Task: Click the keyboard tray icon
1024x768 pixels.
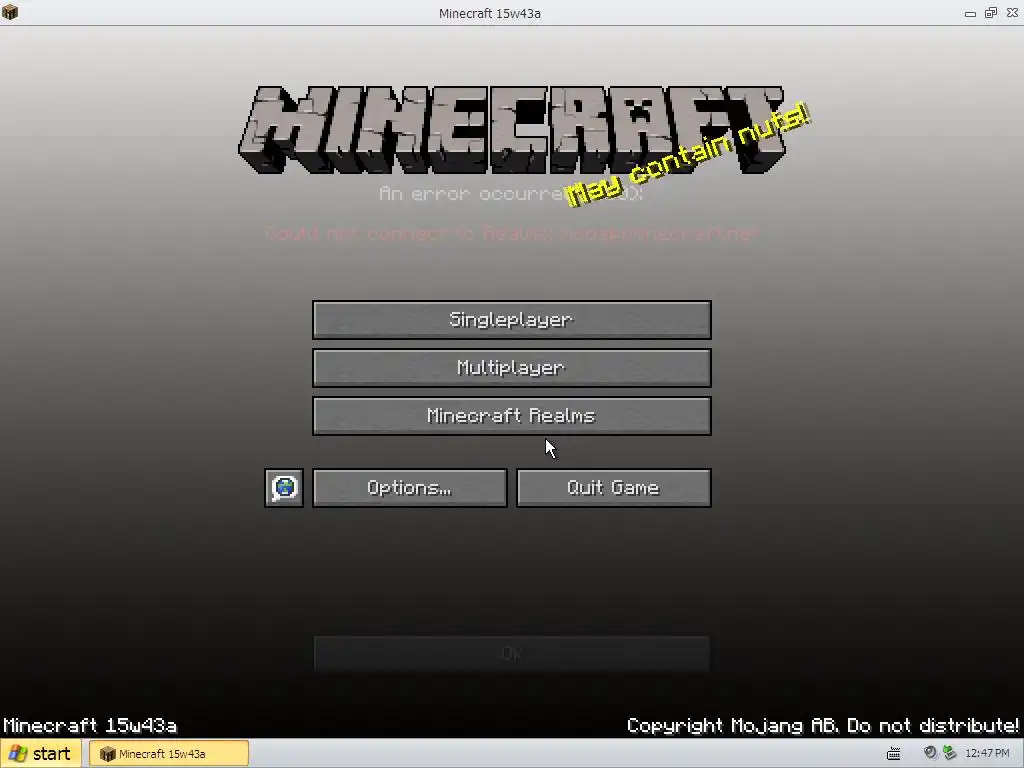Action: [893, 754]
